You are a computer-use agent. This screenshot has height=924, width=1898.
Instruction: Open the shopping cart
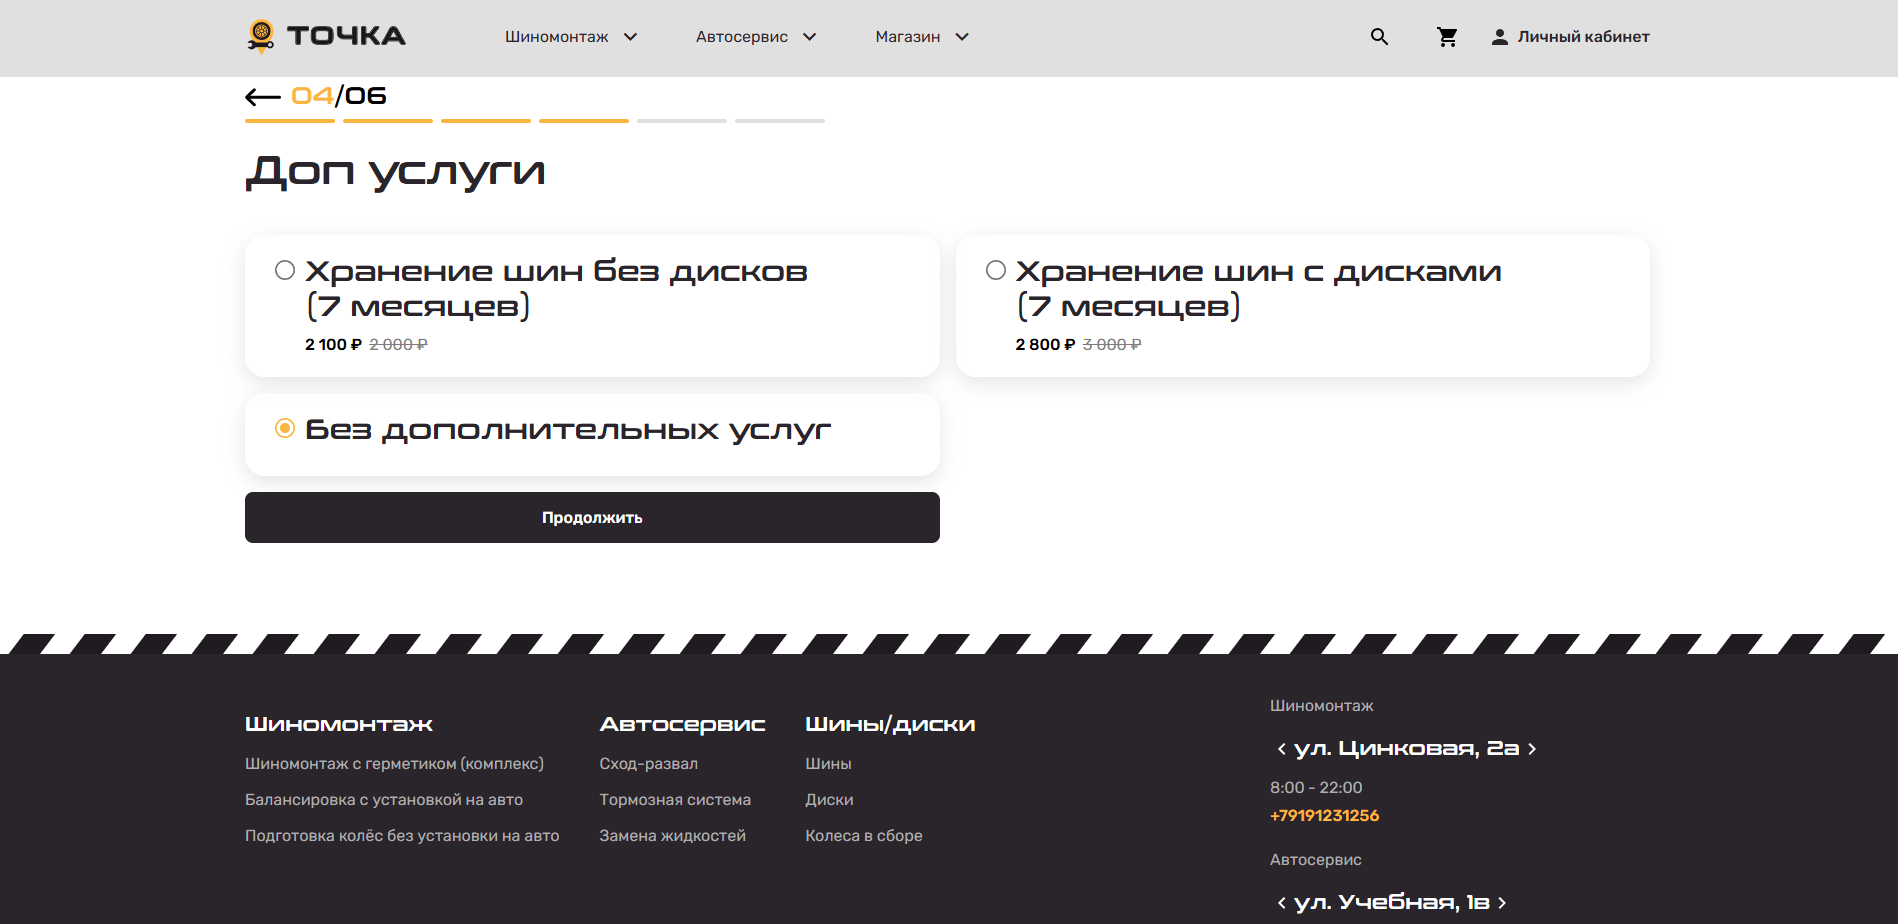pos(1446,37)
